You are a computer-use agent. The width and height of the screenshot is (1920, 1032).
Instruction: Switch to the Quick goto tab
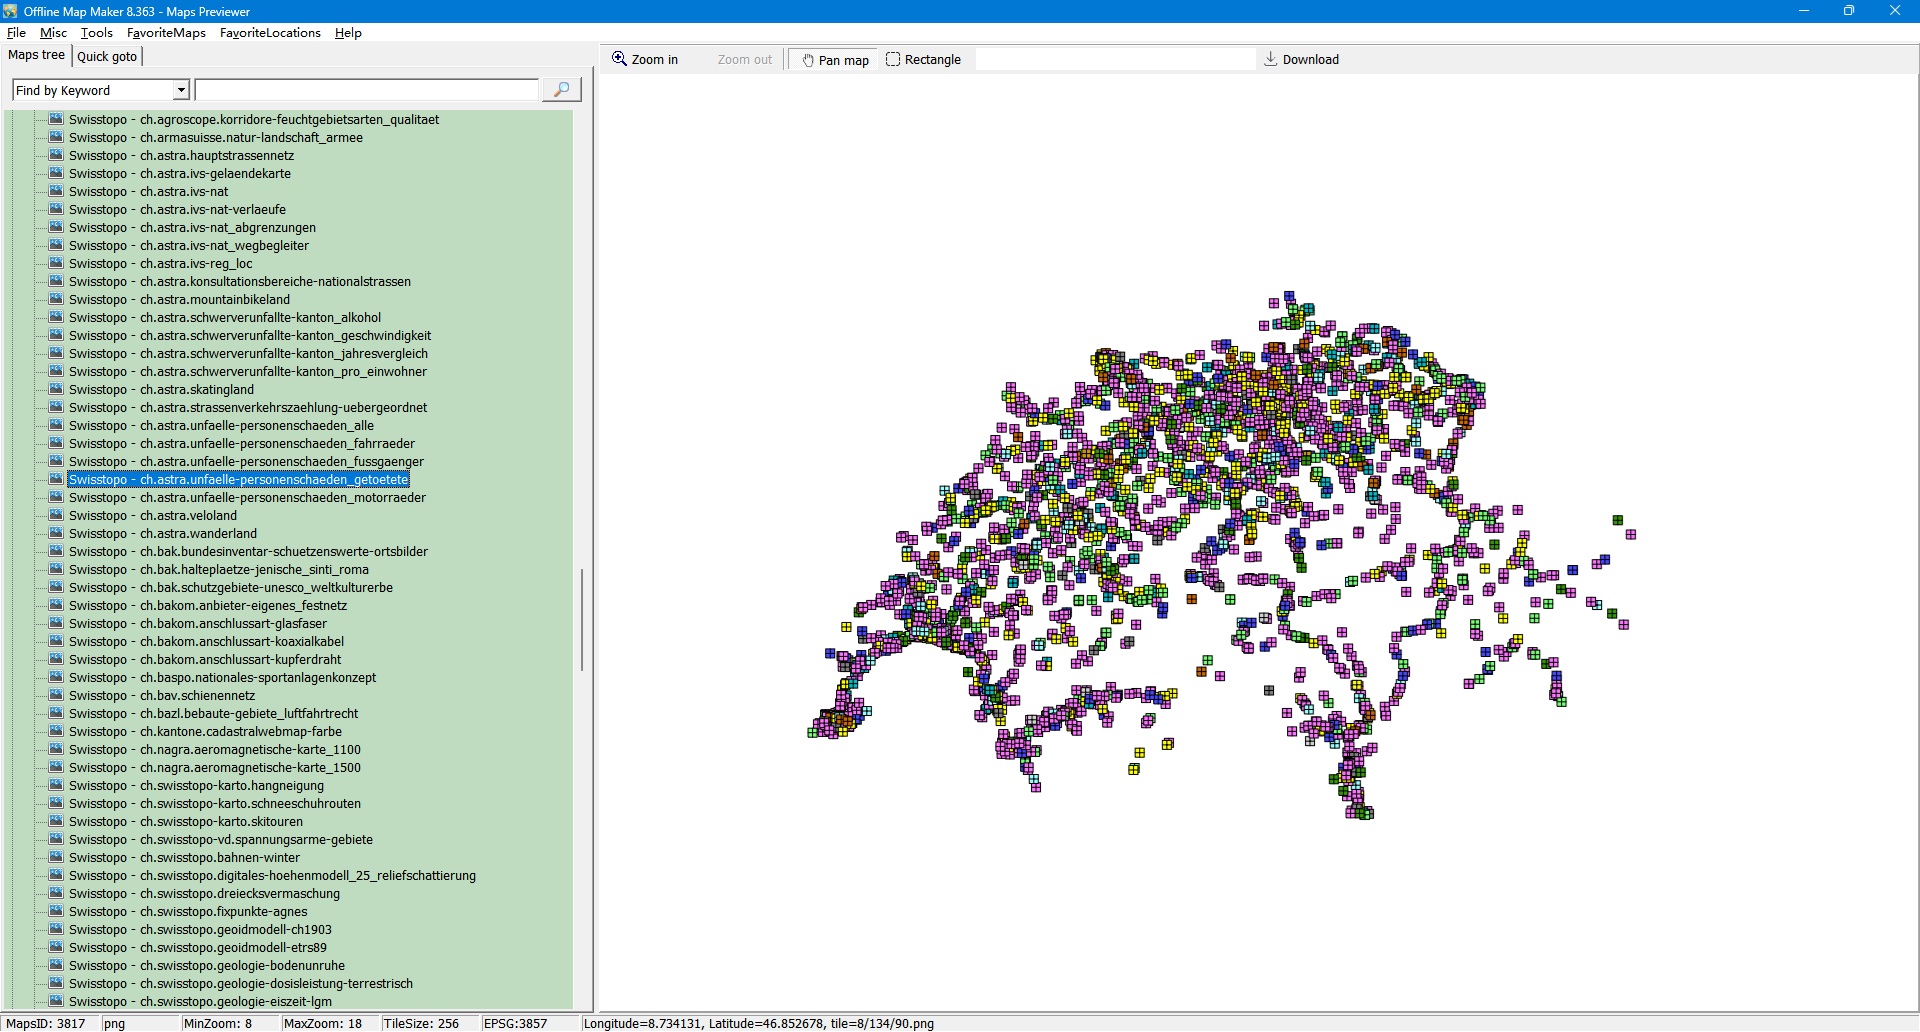tap(107, 57)
